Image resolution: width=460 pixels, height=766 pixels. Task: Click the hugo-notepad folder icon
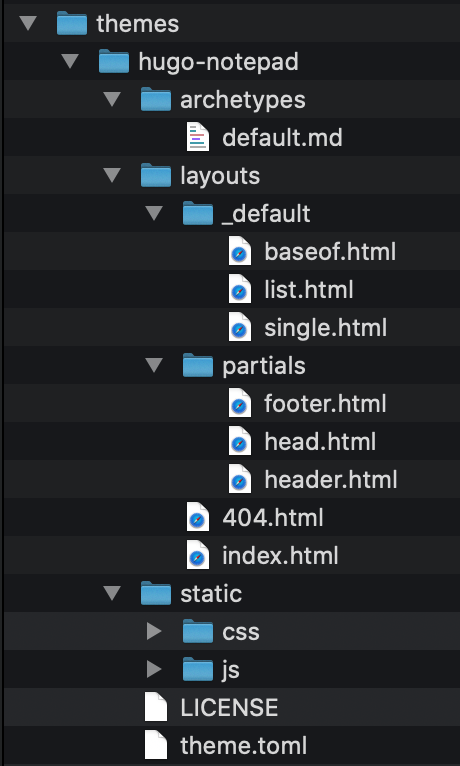pyautogui.click(x=114, y=62)
